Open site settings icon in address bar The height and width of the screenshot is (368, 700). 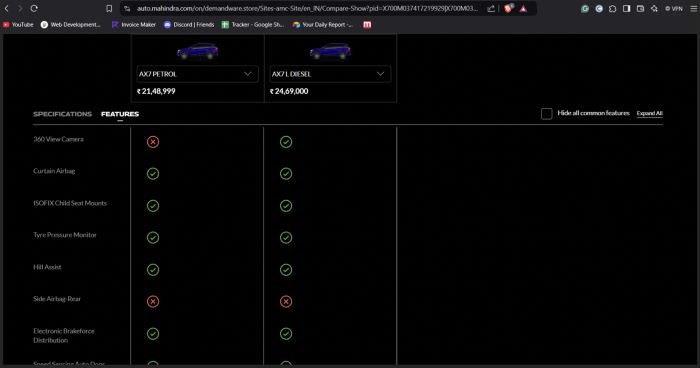point(127,8)
